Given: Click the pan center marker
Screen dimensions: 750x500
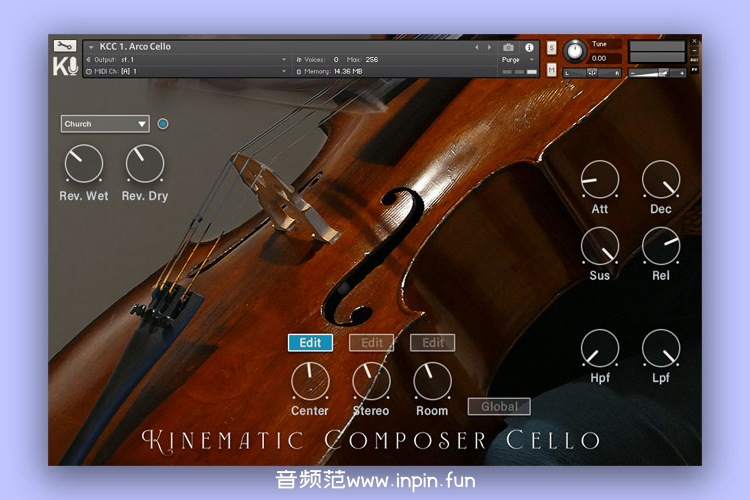Looking at the screenshot, I should tap(592, 73).
